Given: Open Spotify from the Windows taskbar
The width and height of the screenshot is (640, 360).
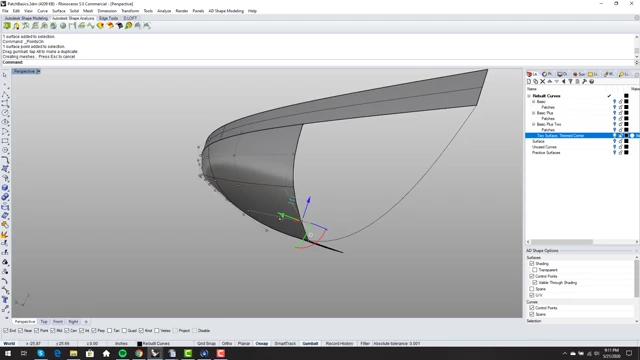Looking at the screenshot, I should [x=122, y=353].
